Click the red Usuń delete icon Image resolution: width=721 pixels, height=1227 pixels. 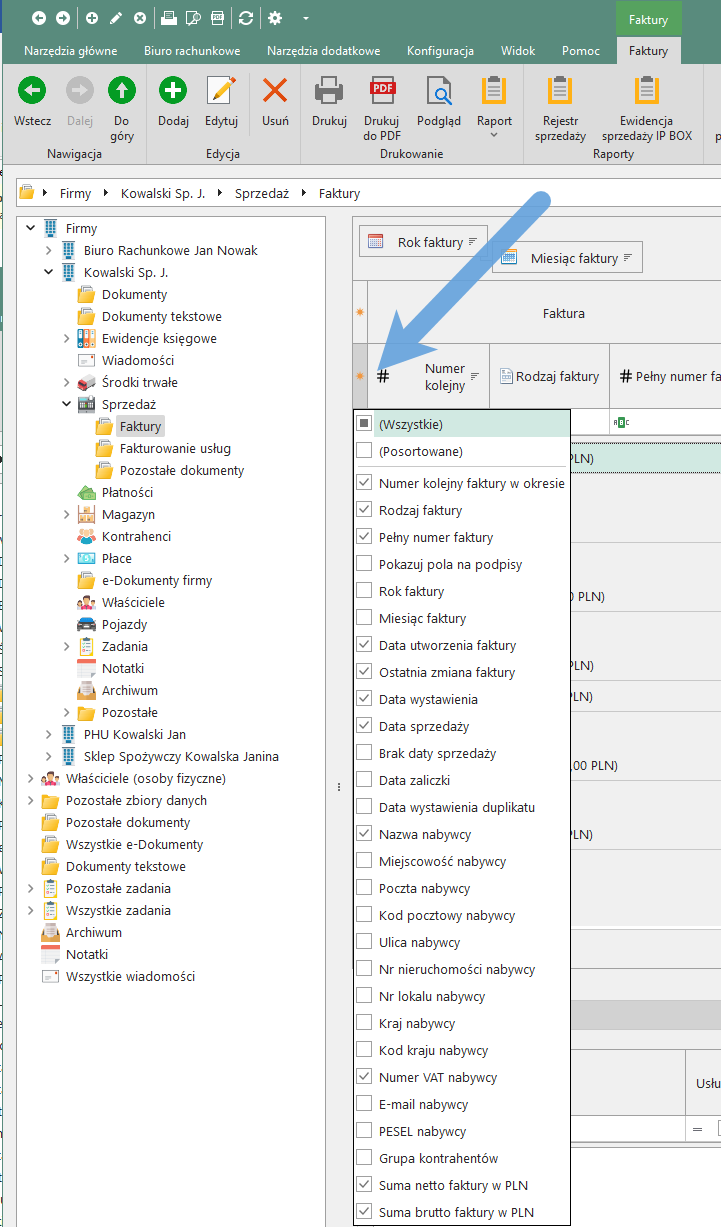(275, 91)
